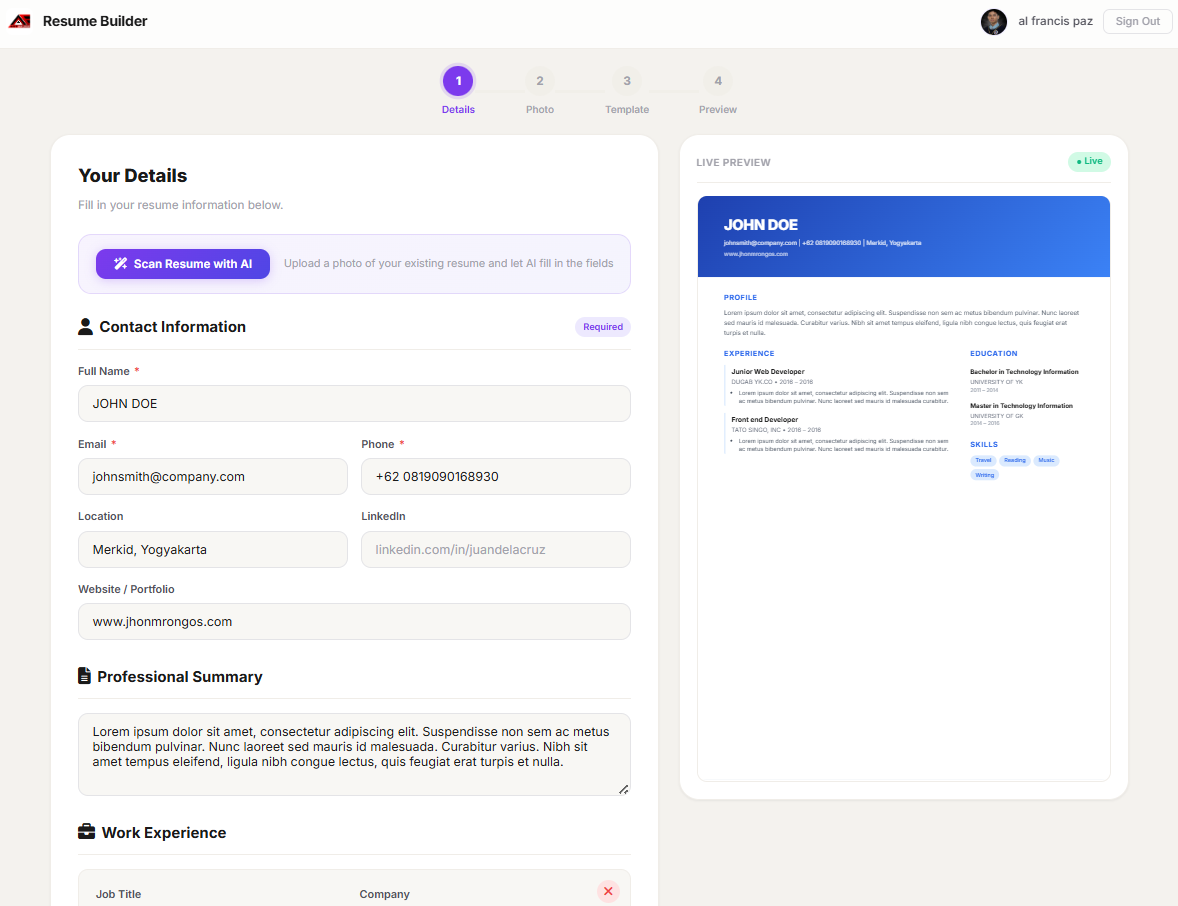Click the LIVE PREVIEW label

click(733, 162)
